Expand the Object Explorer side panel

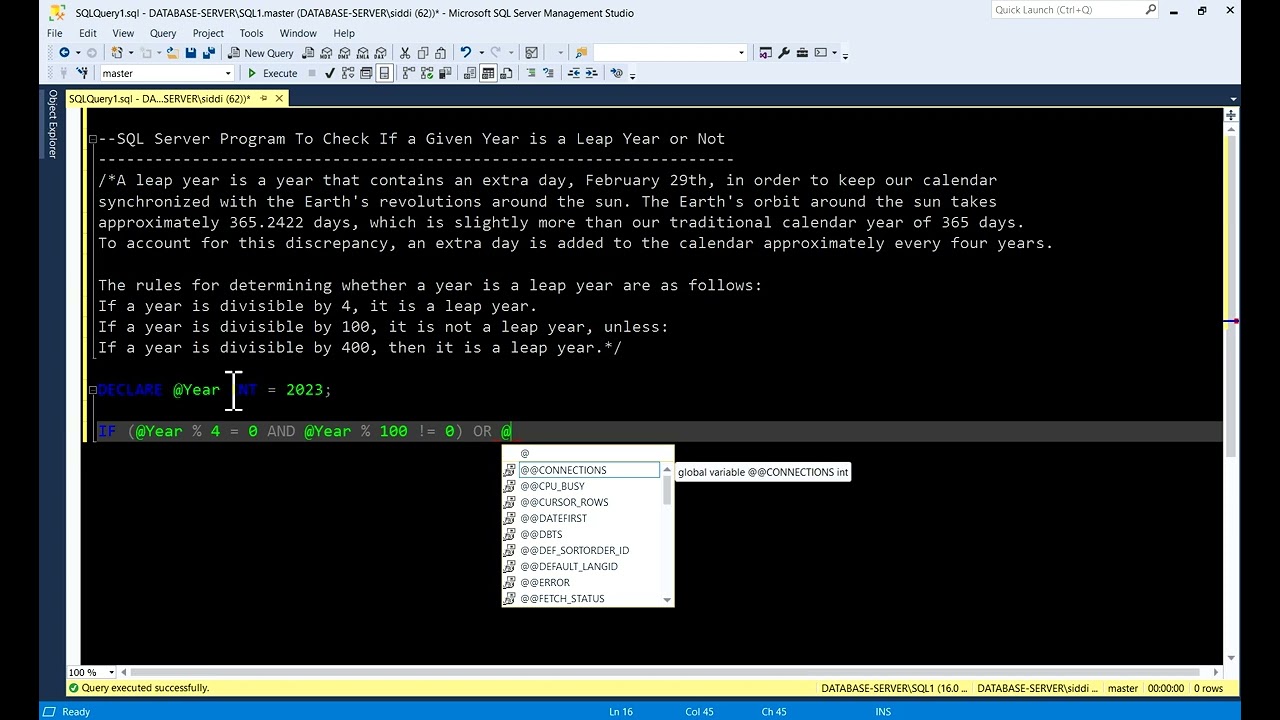(53, 124)
